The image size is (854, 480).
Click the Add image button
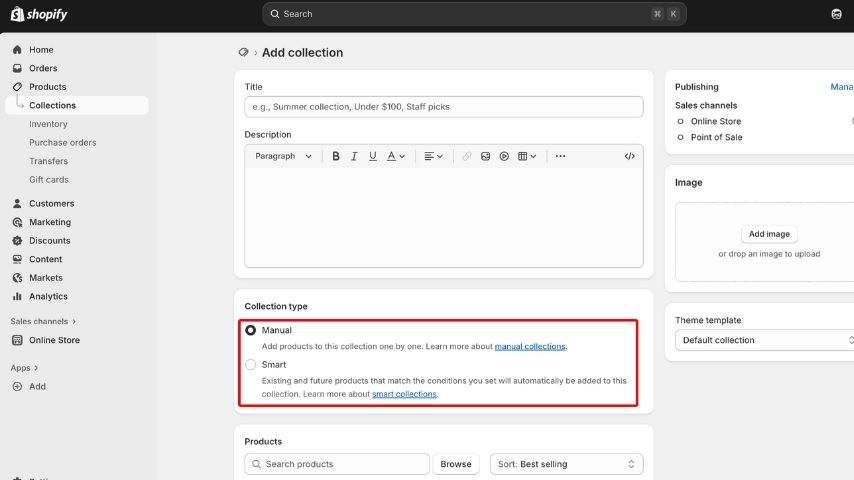(x=769, y=234)
